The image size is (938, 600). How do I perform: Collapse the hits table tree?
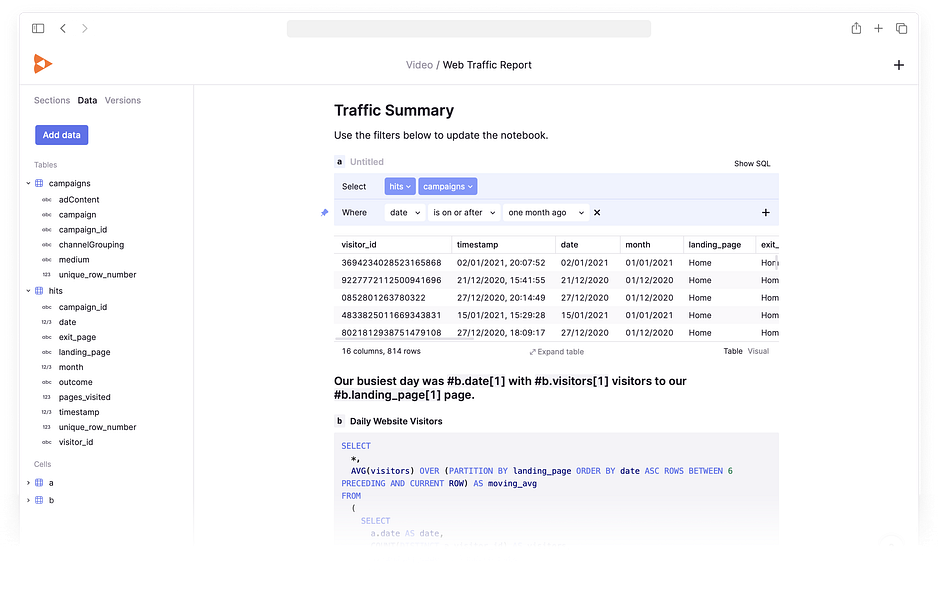point(28,291)
